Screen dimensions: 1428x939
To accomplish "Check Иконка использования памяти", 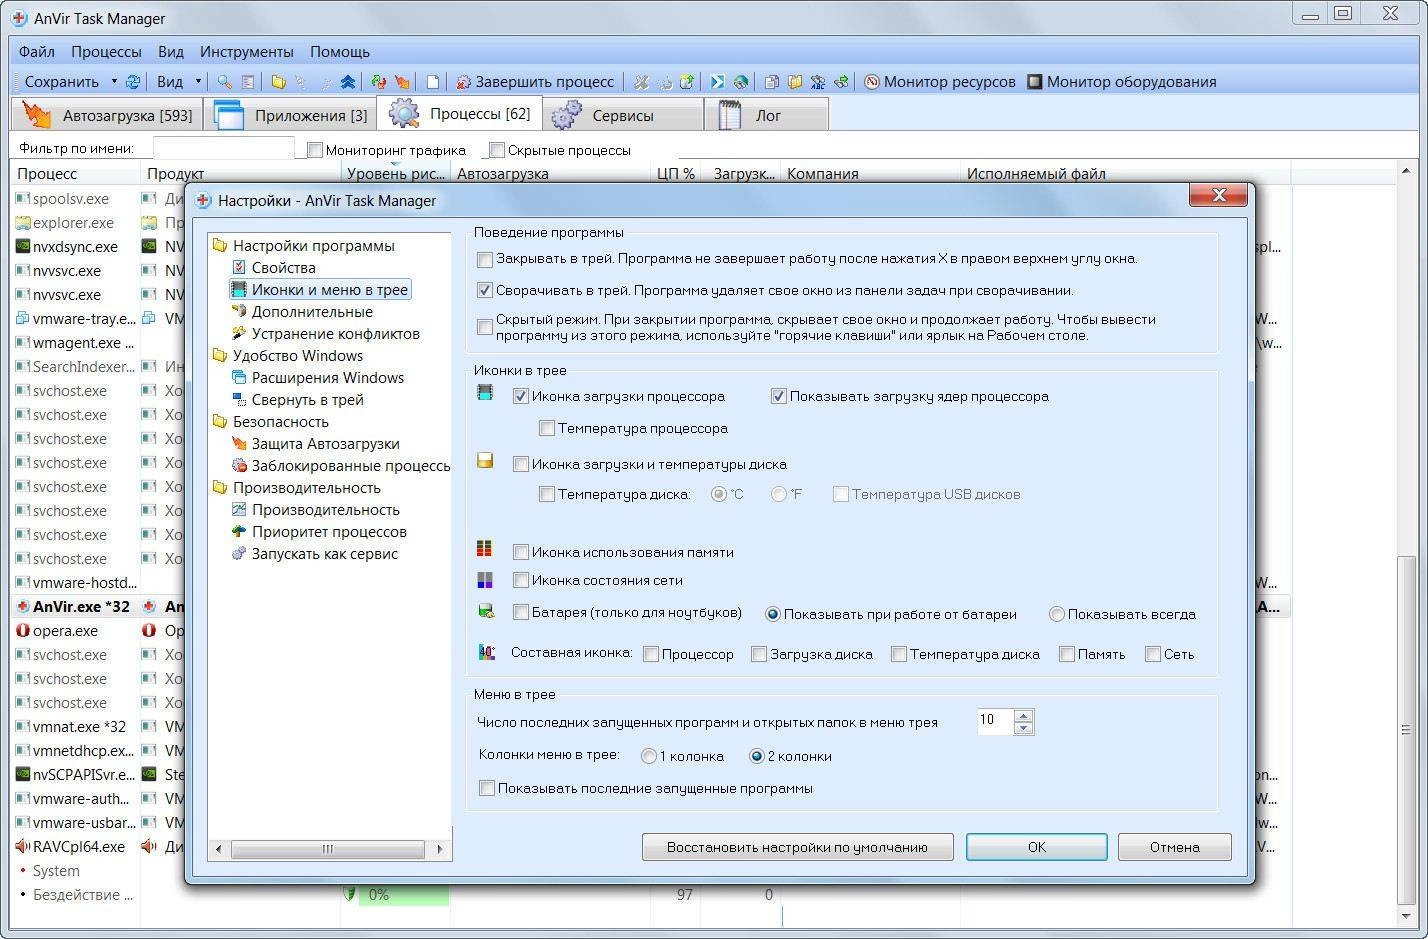I will point(520,552).
